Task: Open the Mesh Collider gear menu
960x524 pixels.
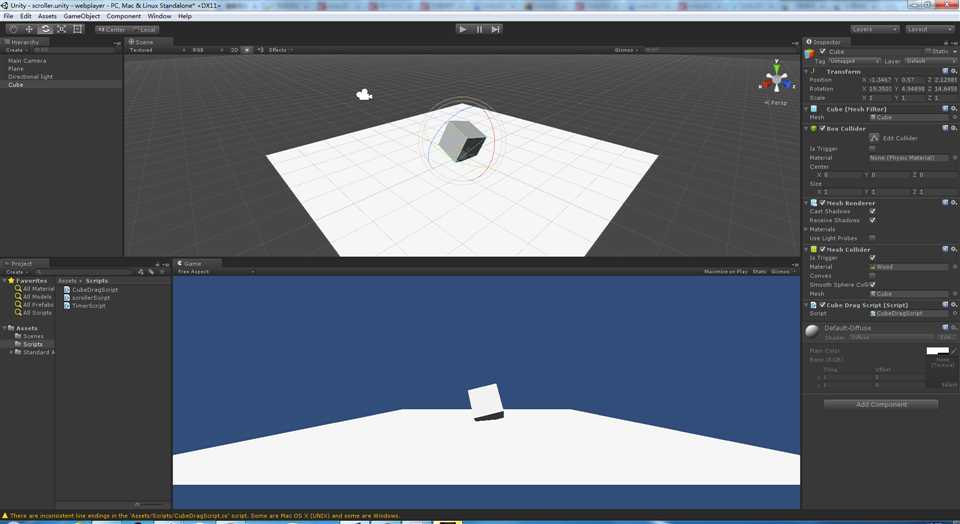Action: click(x=954, y=249)
